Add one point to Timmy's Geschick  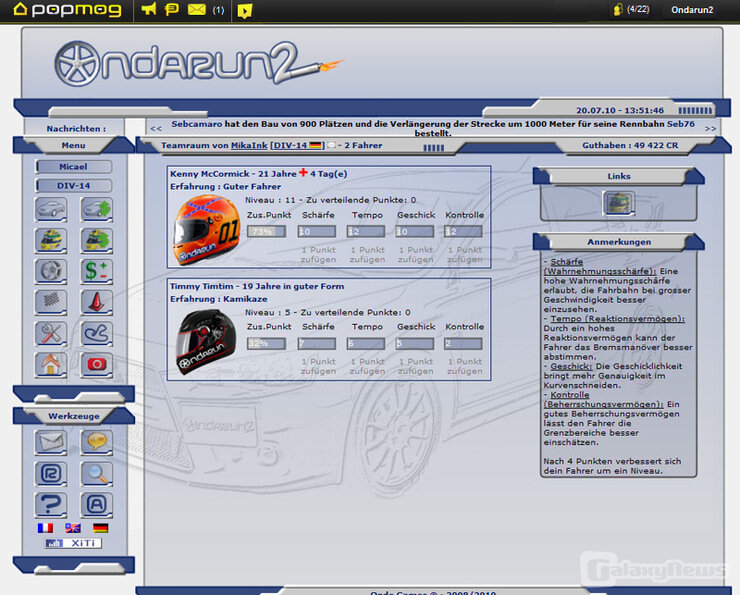click(x=415, y=366)
